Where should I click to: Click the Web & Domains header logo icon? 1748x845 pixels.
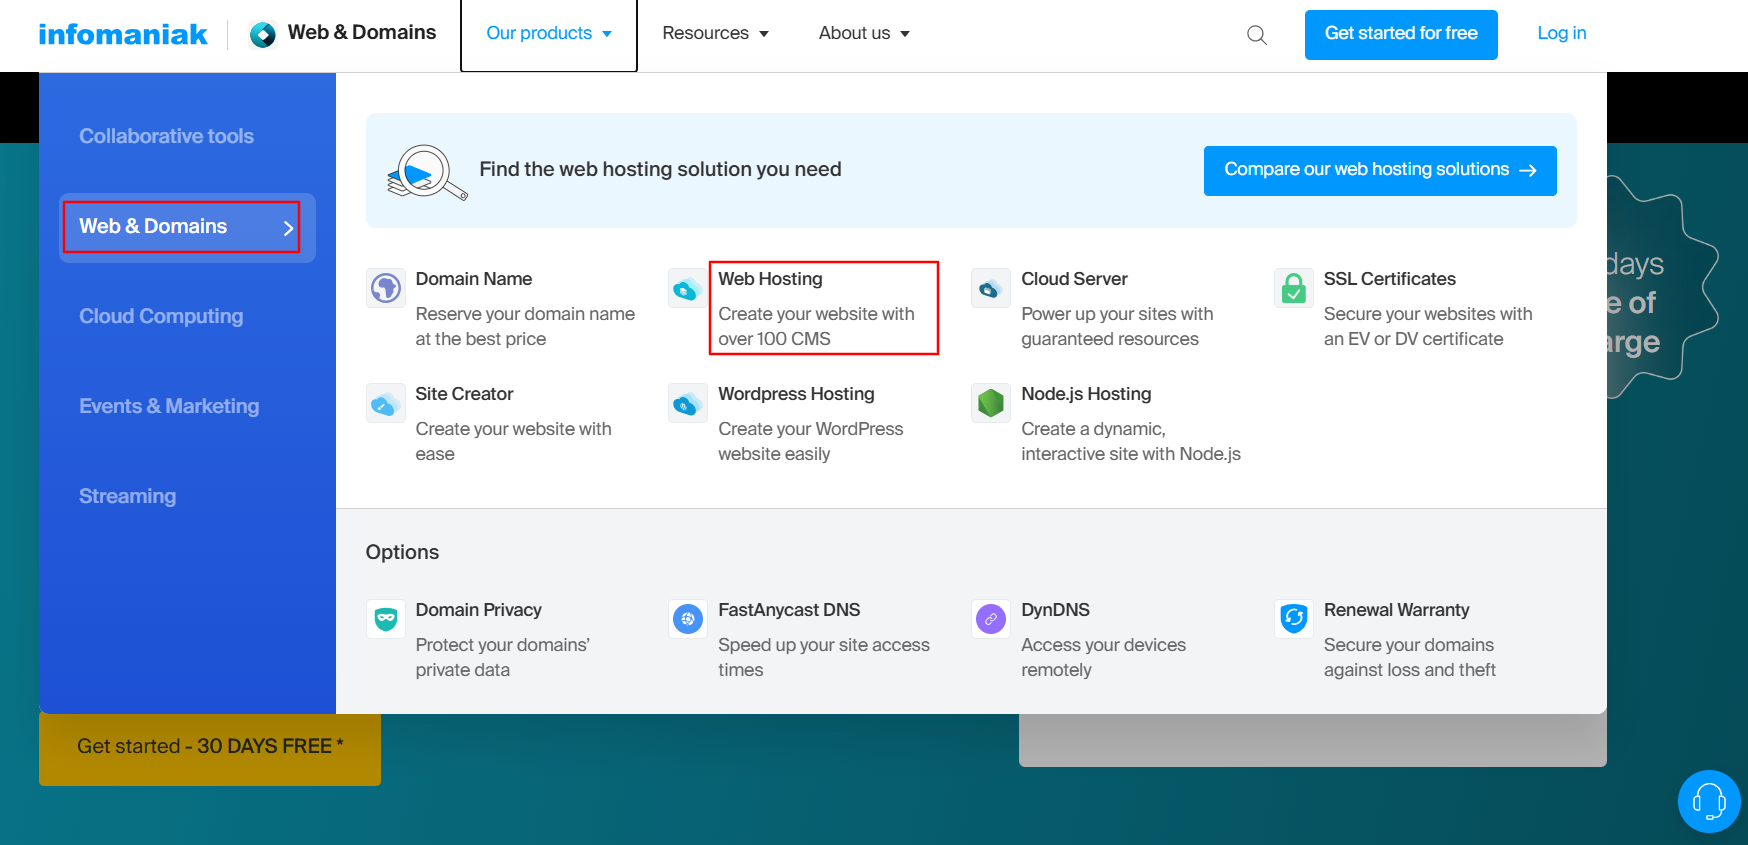point(263,35)
